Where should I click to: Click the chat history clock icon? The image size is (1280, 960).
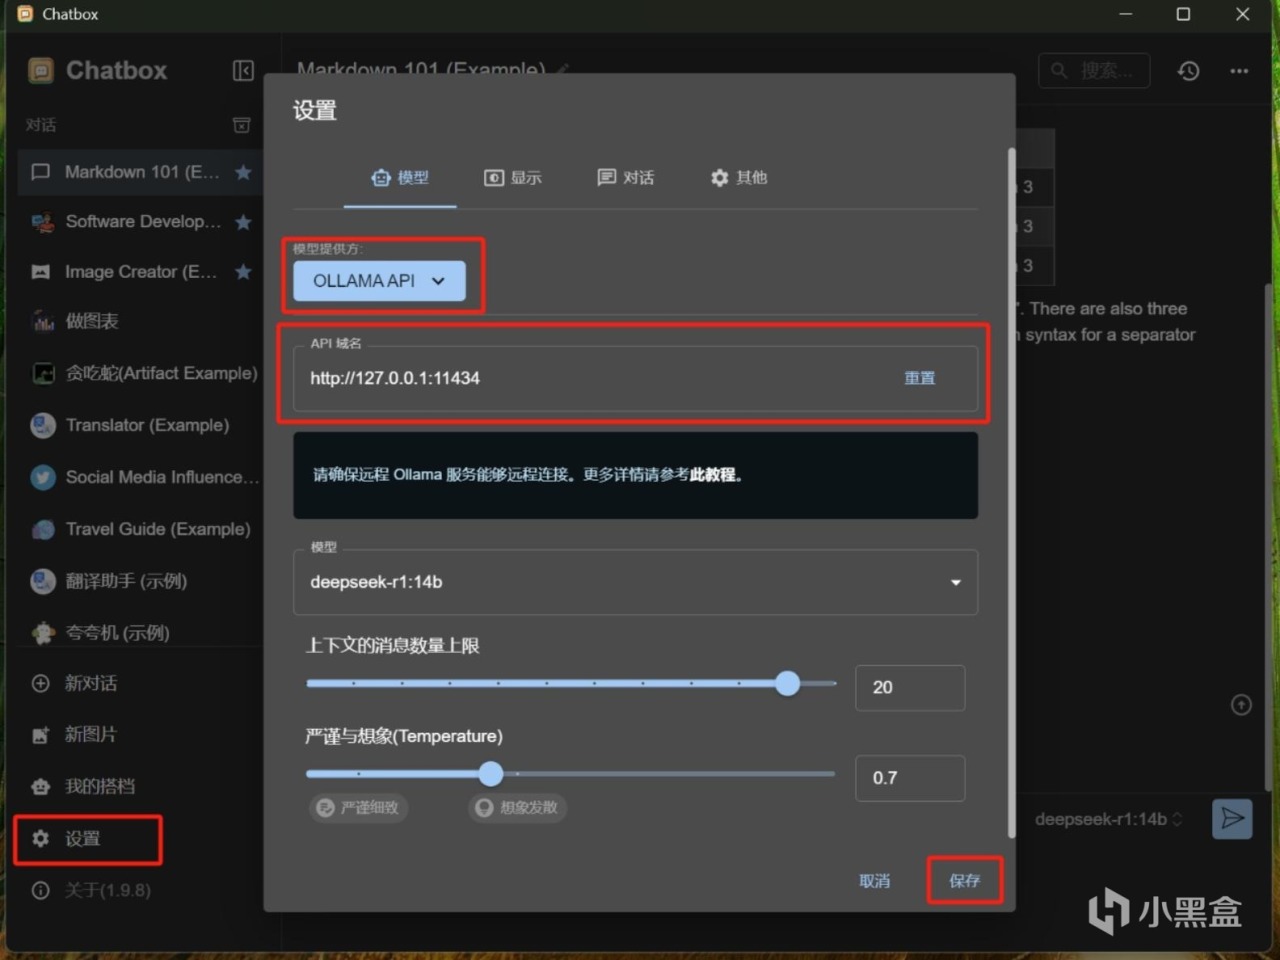1188,71
